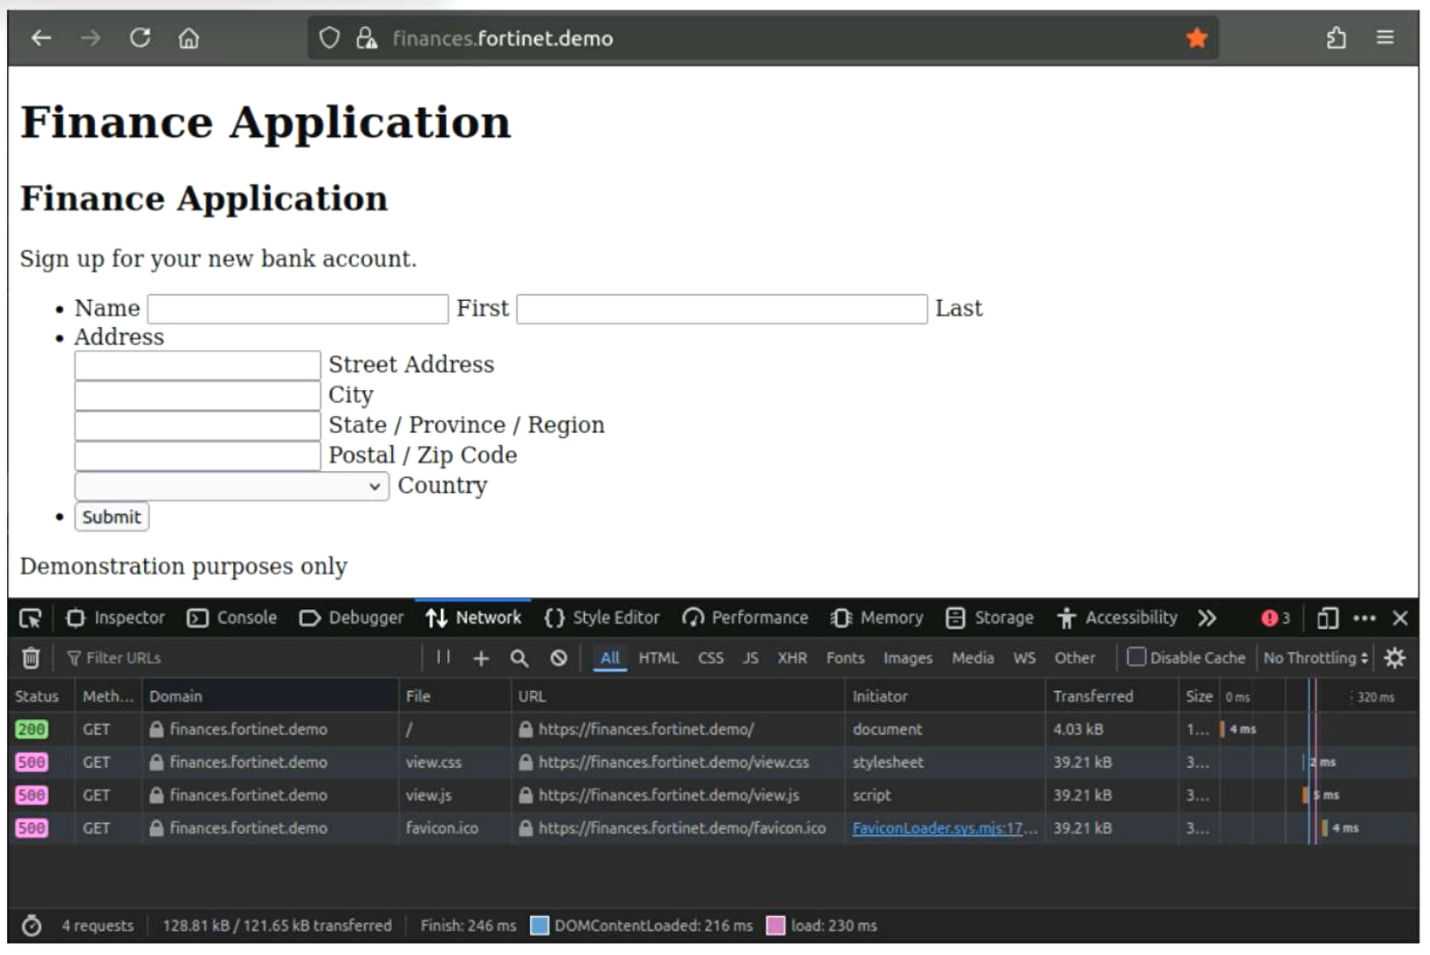Open the browser home page icon
Screen dimensions: 1430x955
189,38
